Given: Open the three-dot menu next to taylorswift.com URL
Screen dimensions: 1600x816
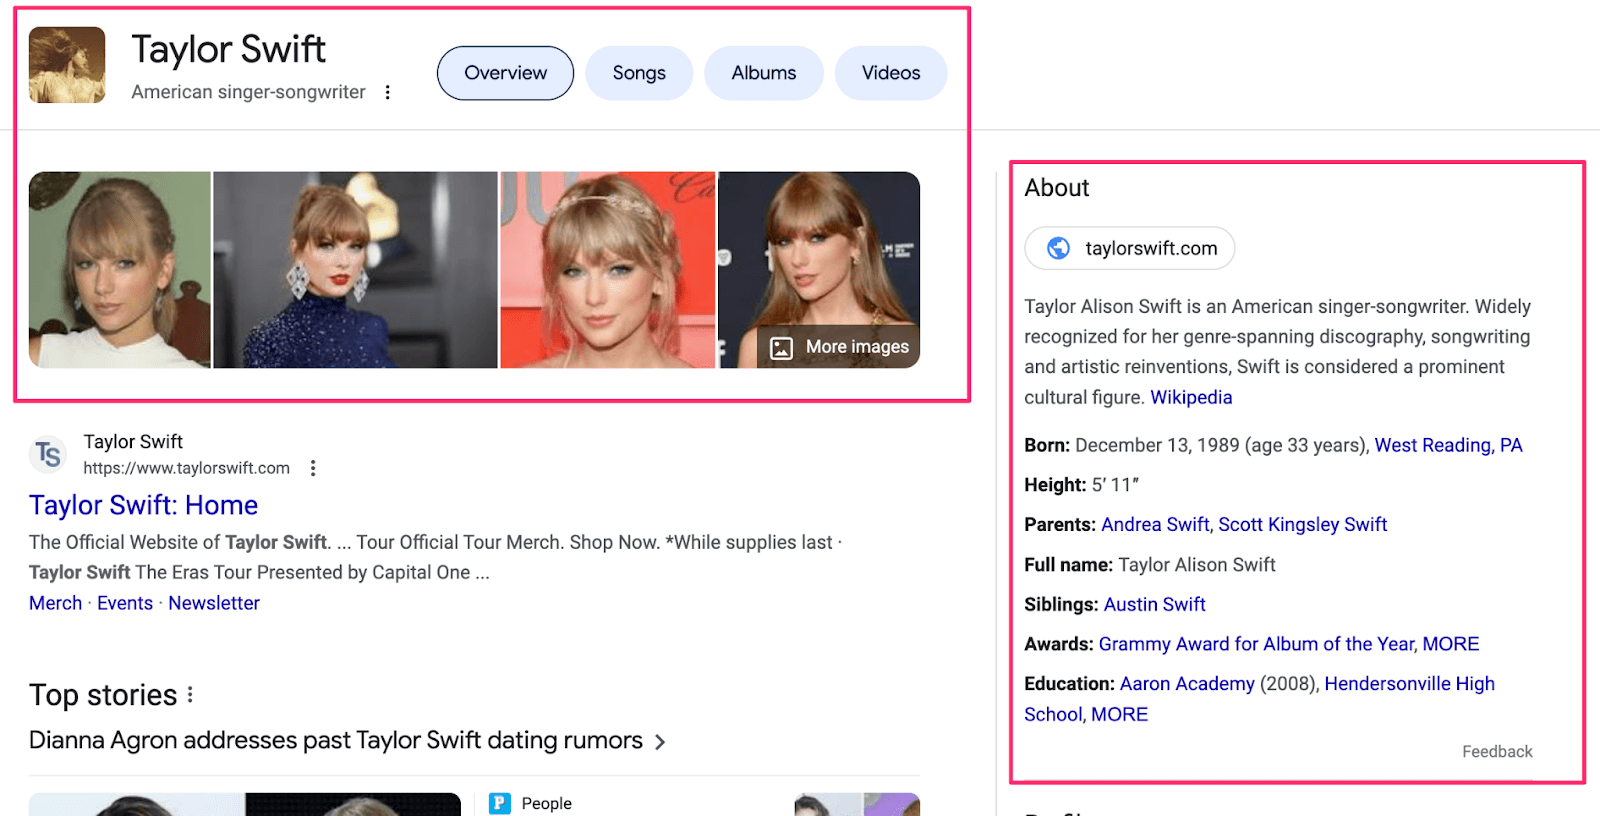Looking at the screenshot, I should pyautogui.click(x=313, y=468).
